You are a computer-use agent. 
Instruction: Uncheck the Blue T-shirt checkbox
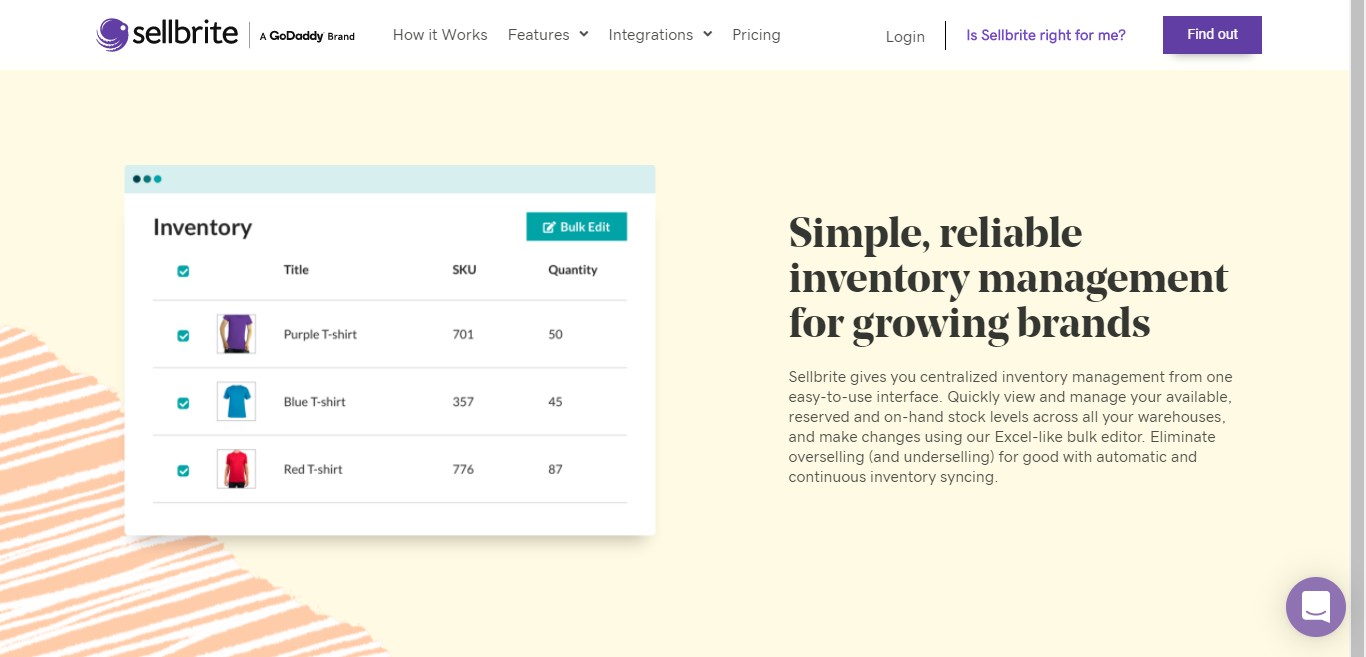(183, 403)
